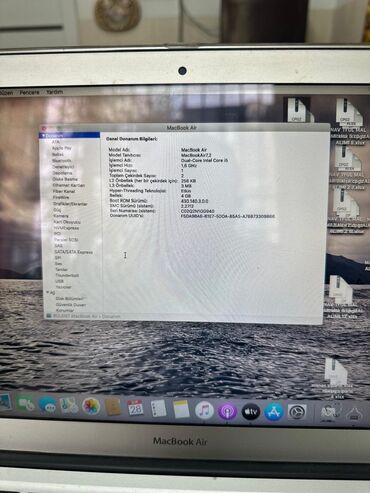Viewport: 370px width, 493px height.
Task: Open the ALIMI 17.xlsx desktop file
Action: [x=341, y=296]
